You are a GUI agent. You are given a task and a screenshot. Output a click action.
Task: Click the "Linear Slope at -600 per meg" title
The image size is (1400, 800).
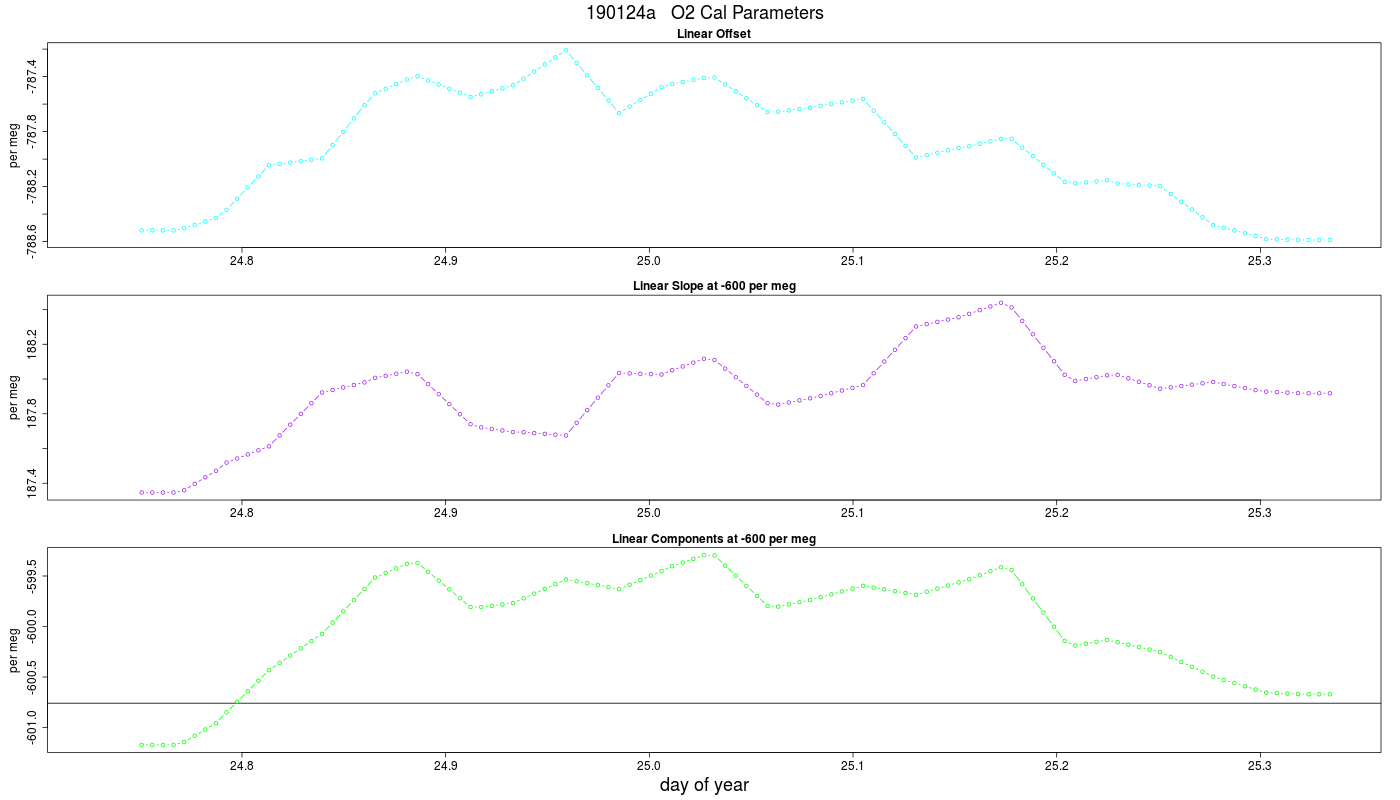point(714,286)
